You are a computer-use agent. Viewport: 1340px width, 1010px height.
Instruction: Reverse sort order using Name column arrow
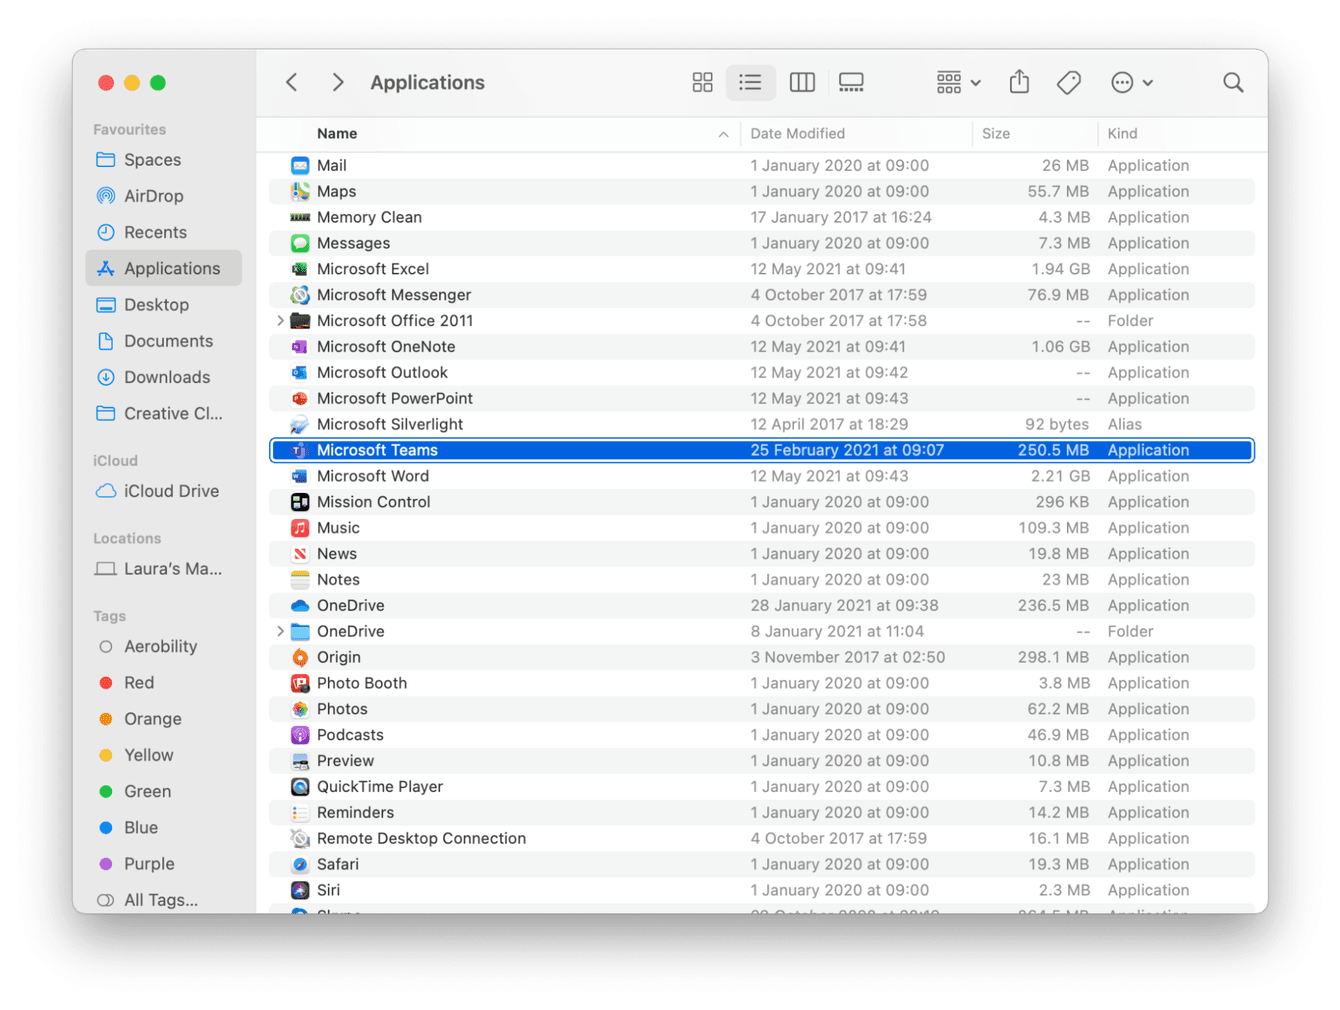723,133
